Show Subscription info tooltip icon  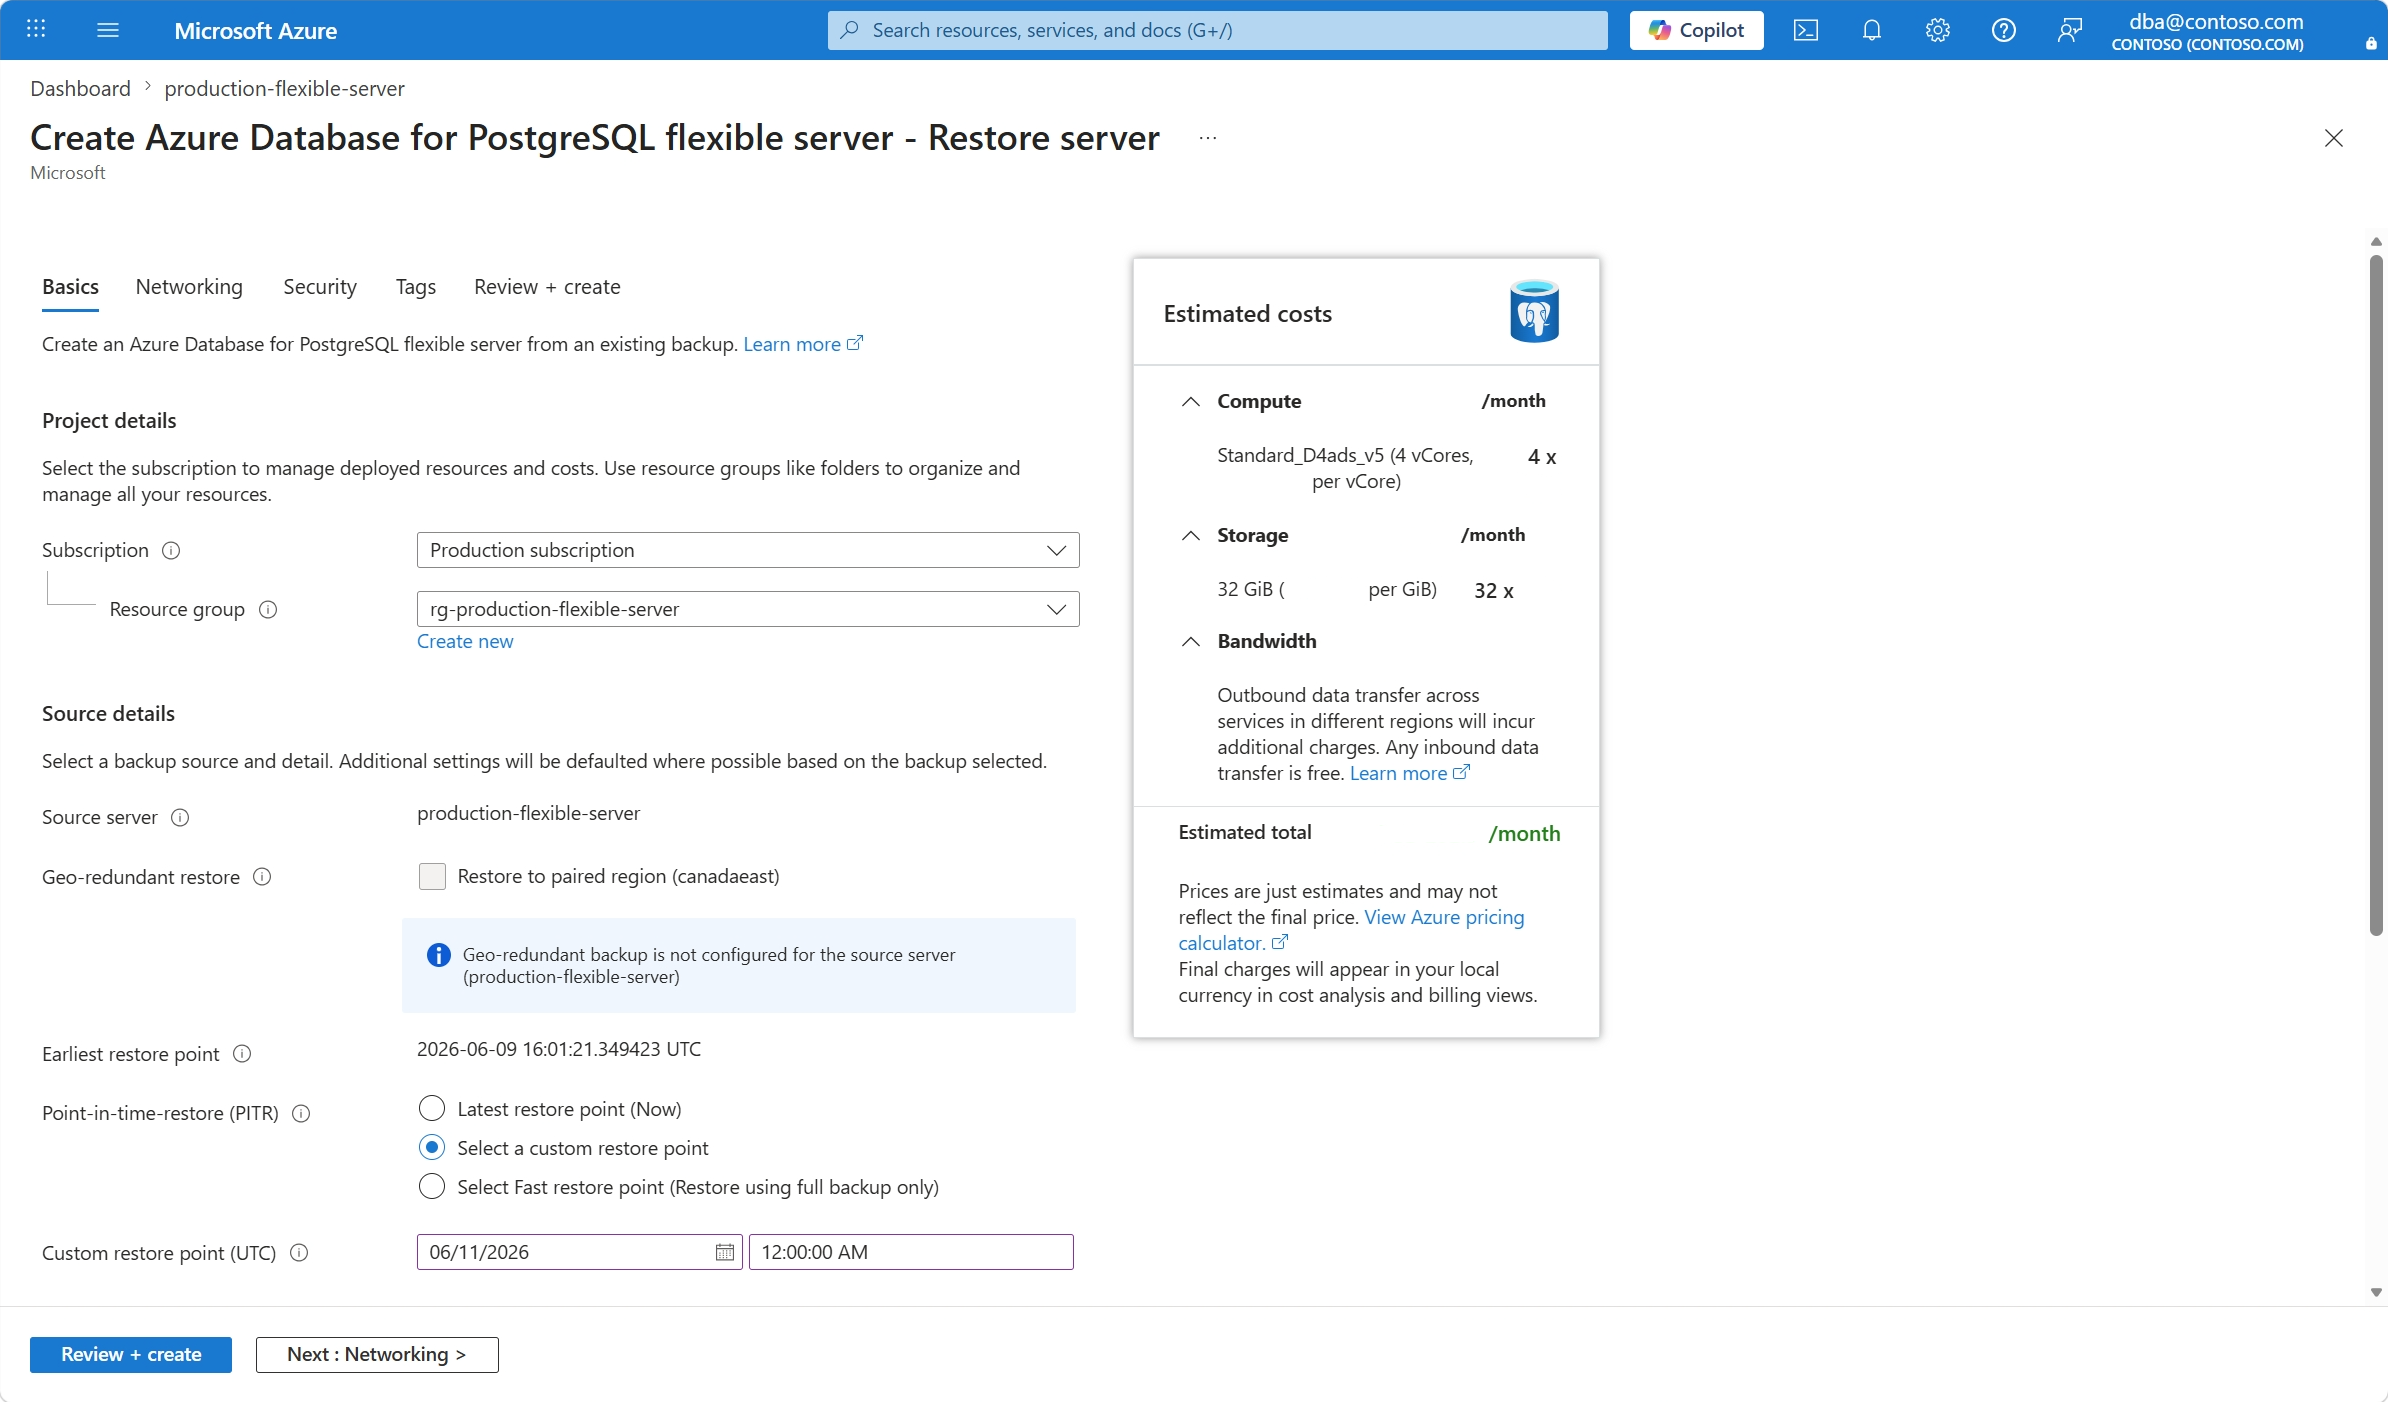tap(171, 550)
